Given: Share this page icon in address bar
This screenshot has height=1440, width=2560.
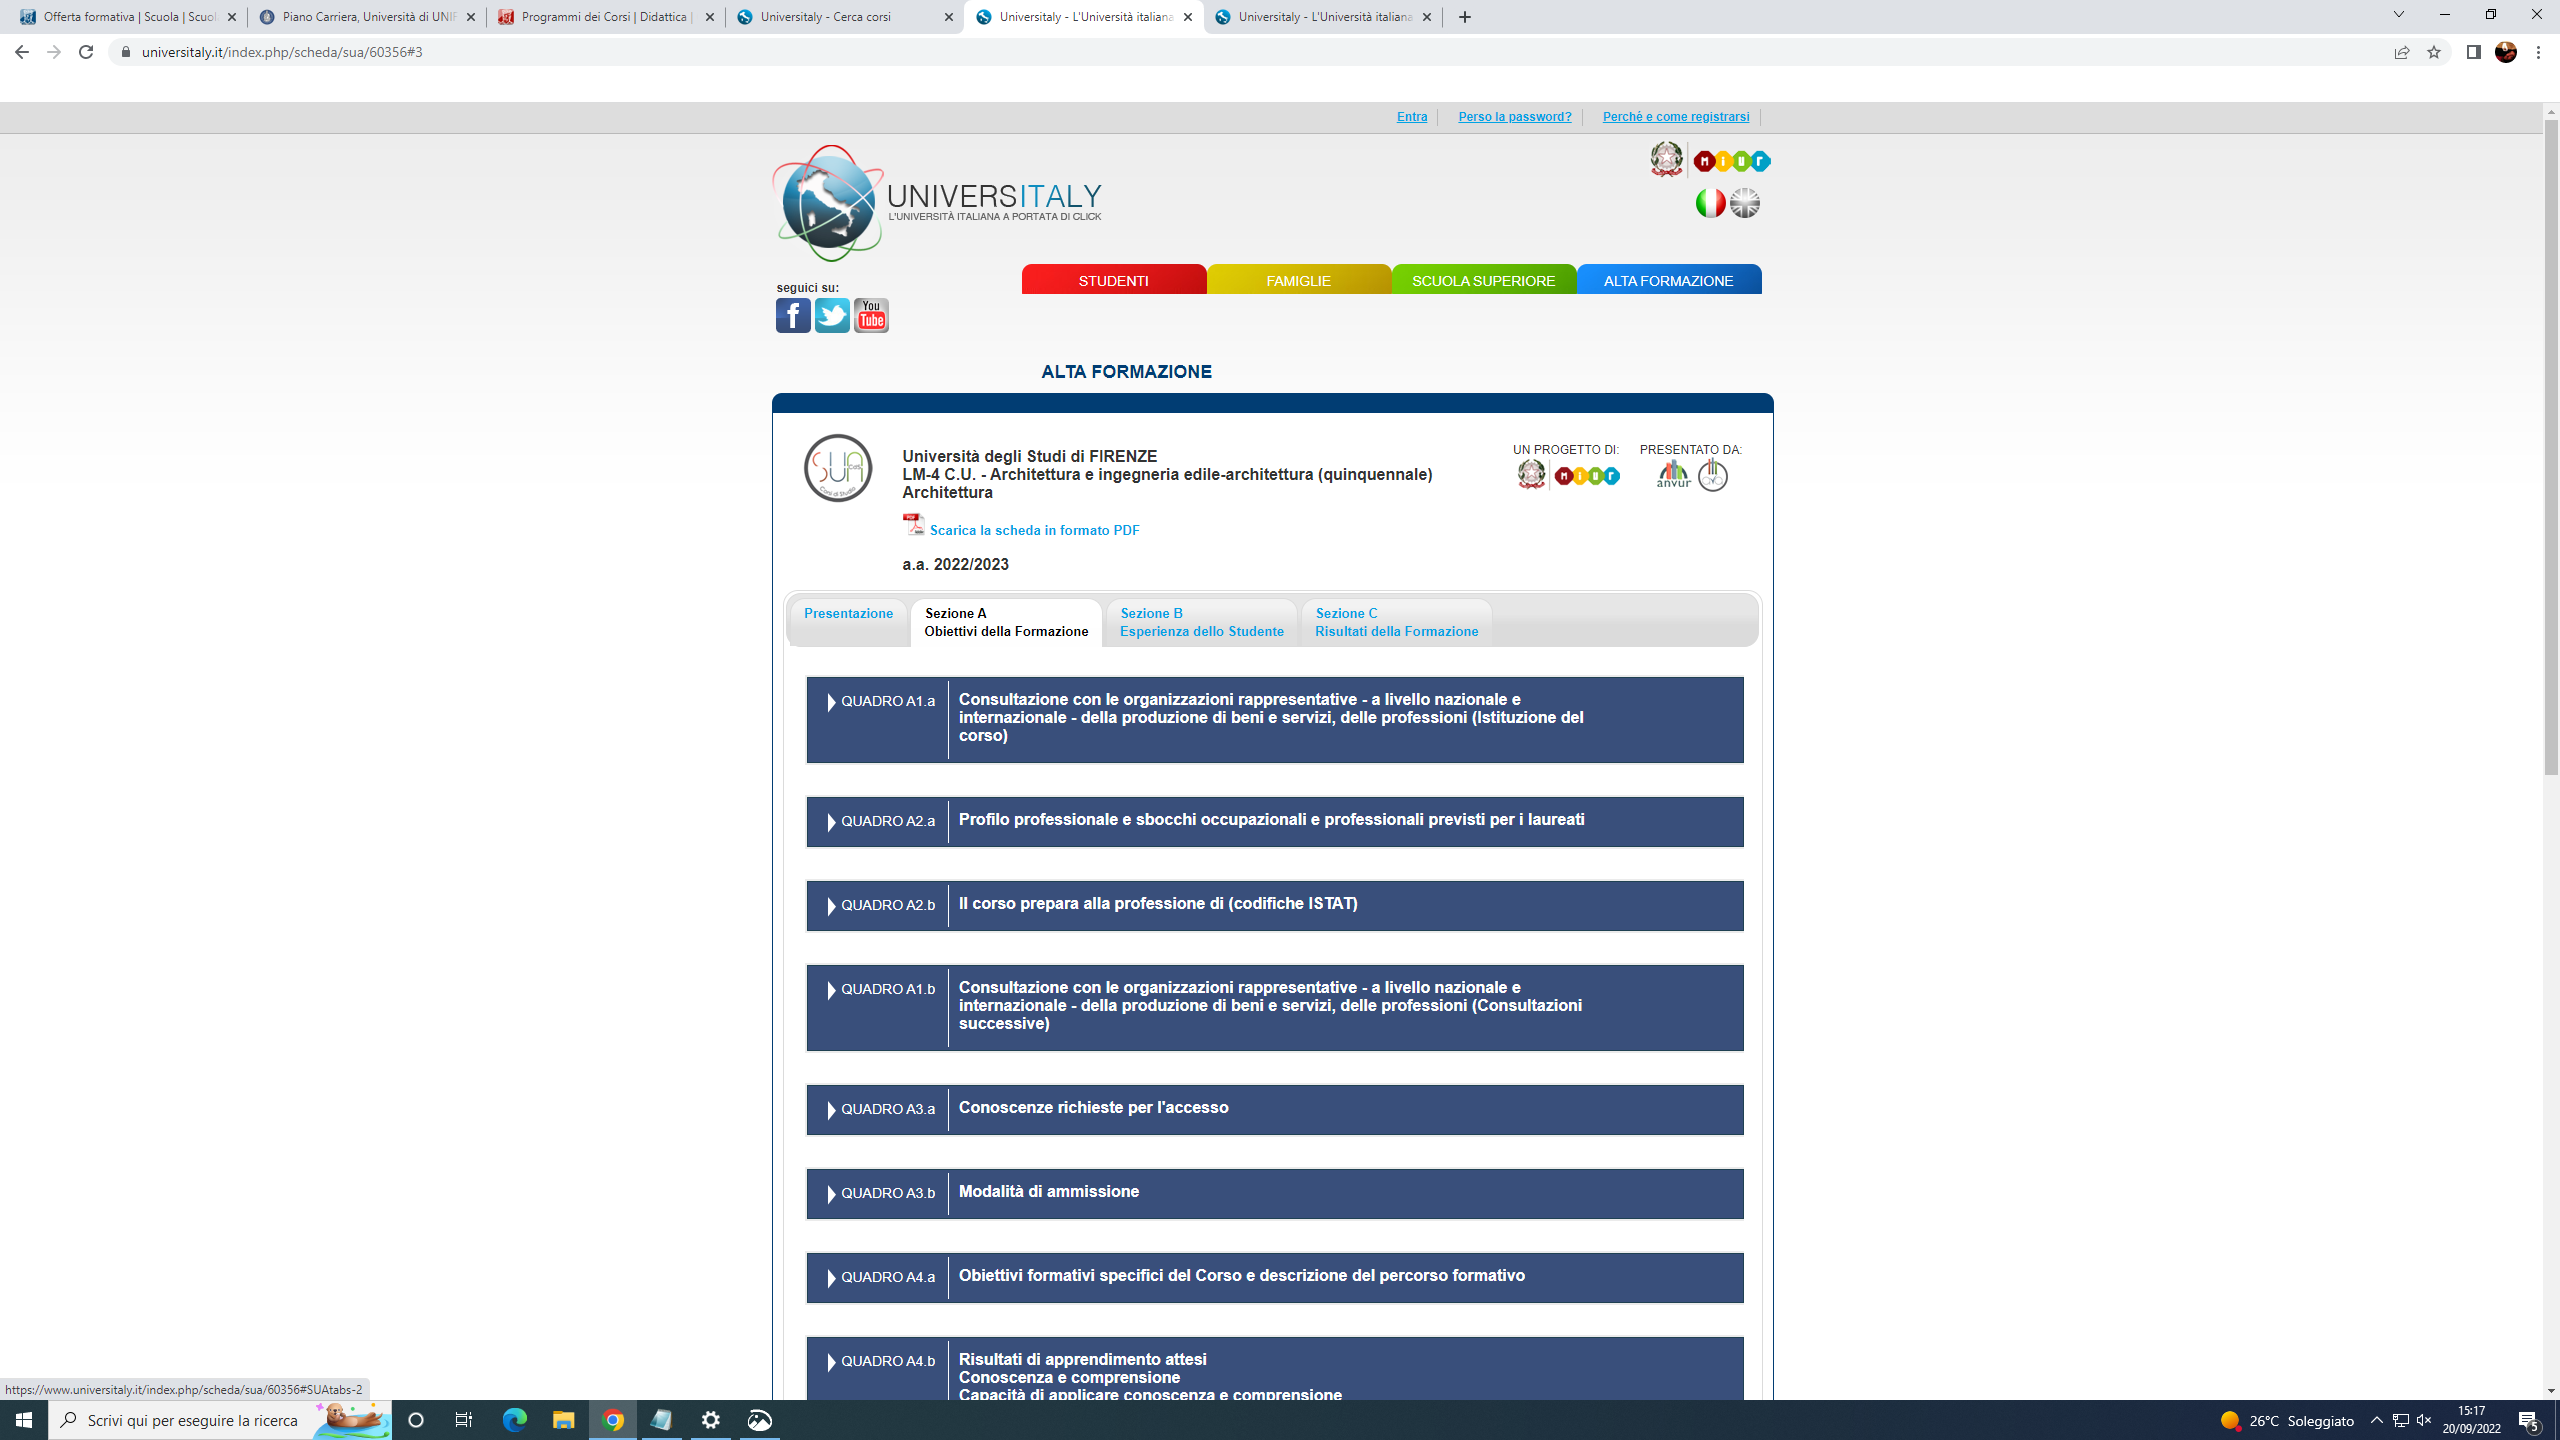Looking at the screenshot, I should pos(2402,52).
